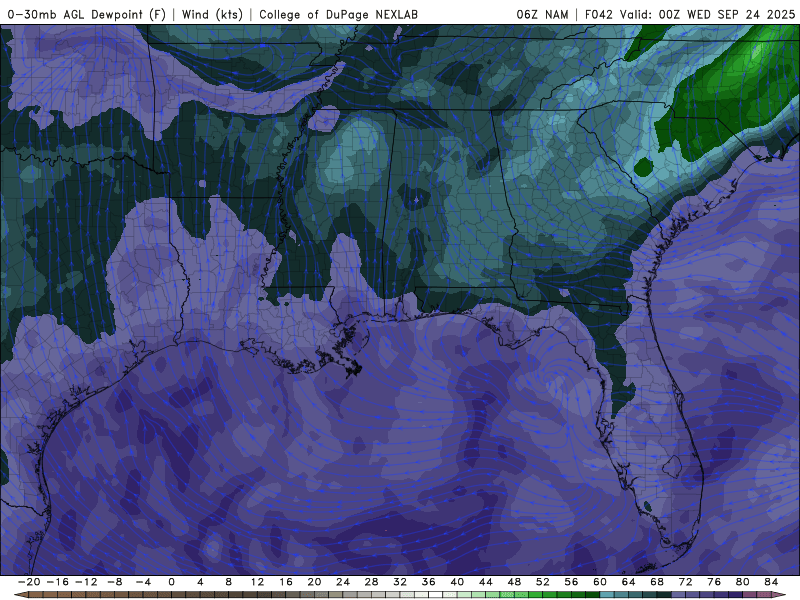This screenshot has width=800, height=600.
Task: Click the 48 value on the color scale
Action: [x=514, y=582]
